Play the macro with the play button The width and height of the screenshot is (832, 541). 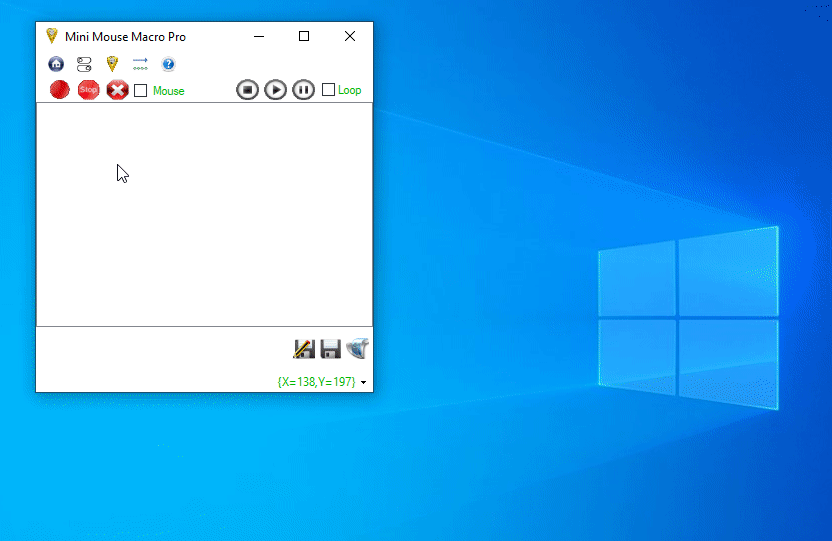coord(275,90)
